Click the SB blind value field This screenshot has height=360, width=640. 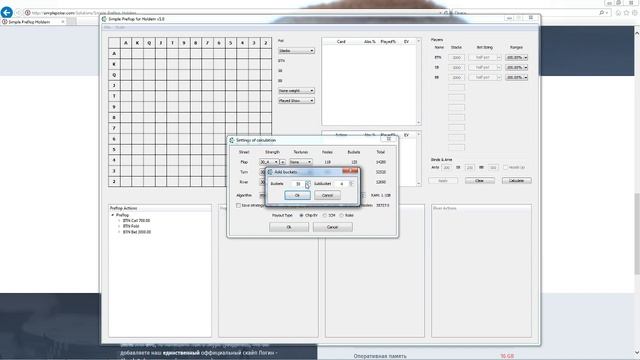pos(469,167)
